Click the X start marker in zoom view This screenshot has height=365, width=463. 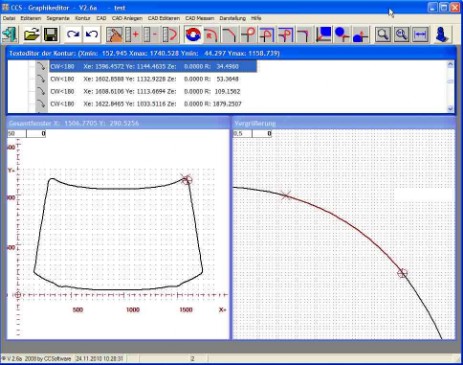tap(286, 195)
